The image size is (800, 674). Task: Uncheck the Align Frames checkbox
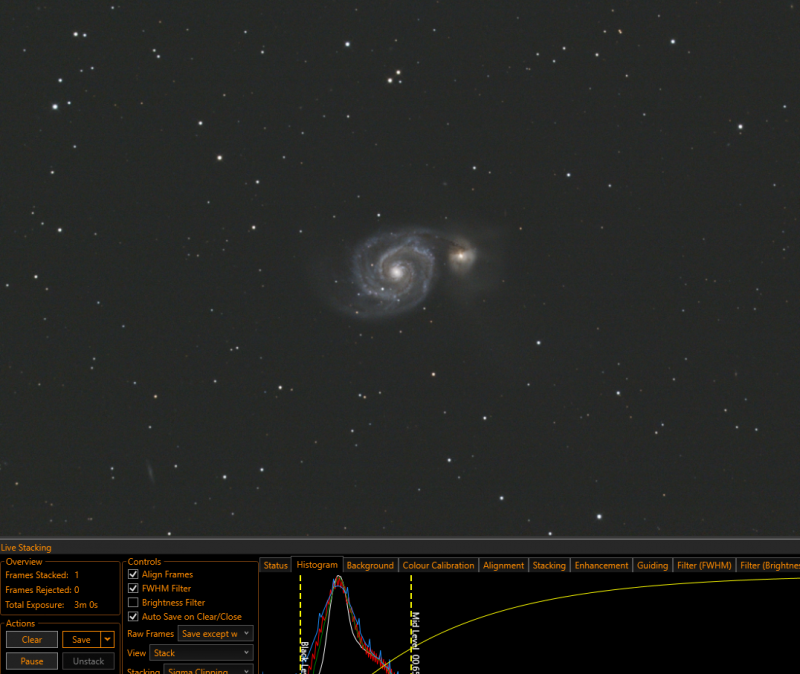(x=133, y=575)
